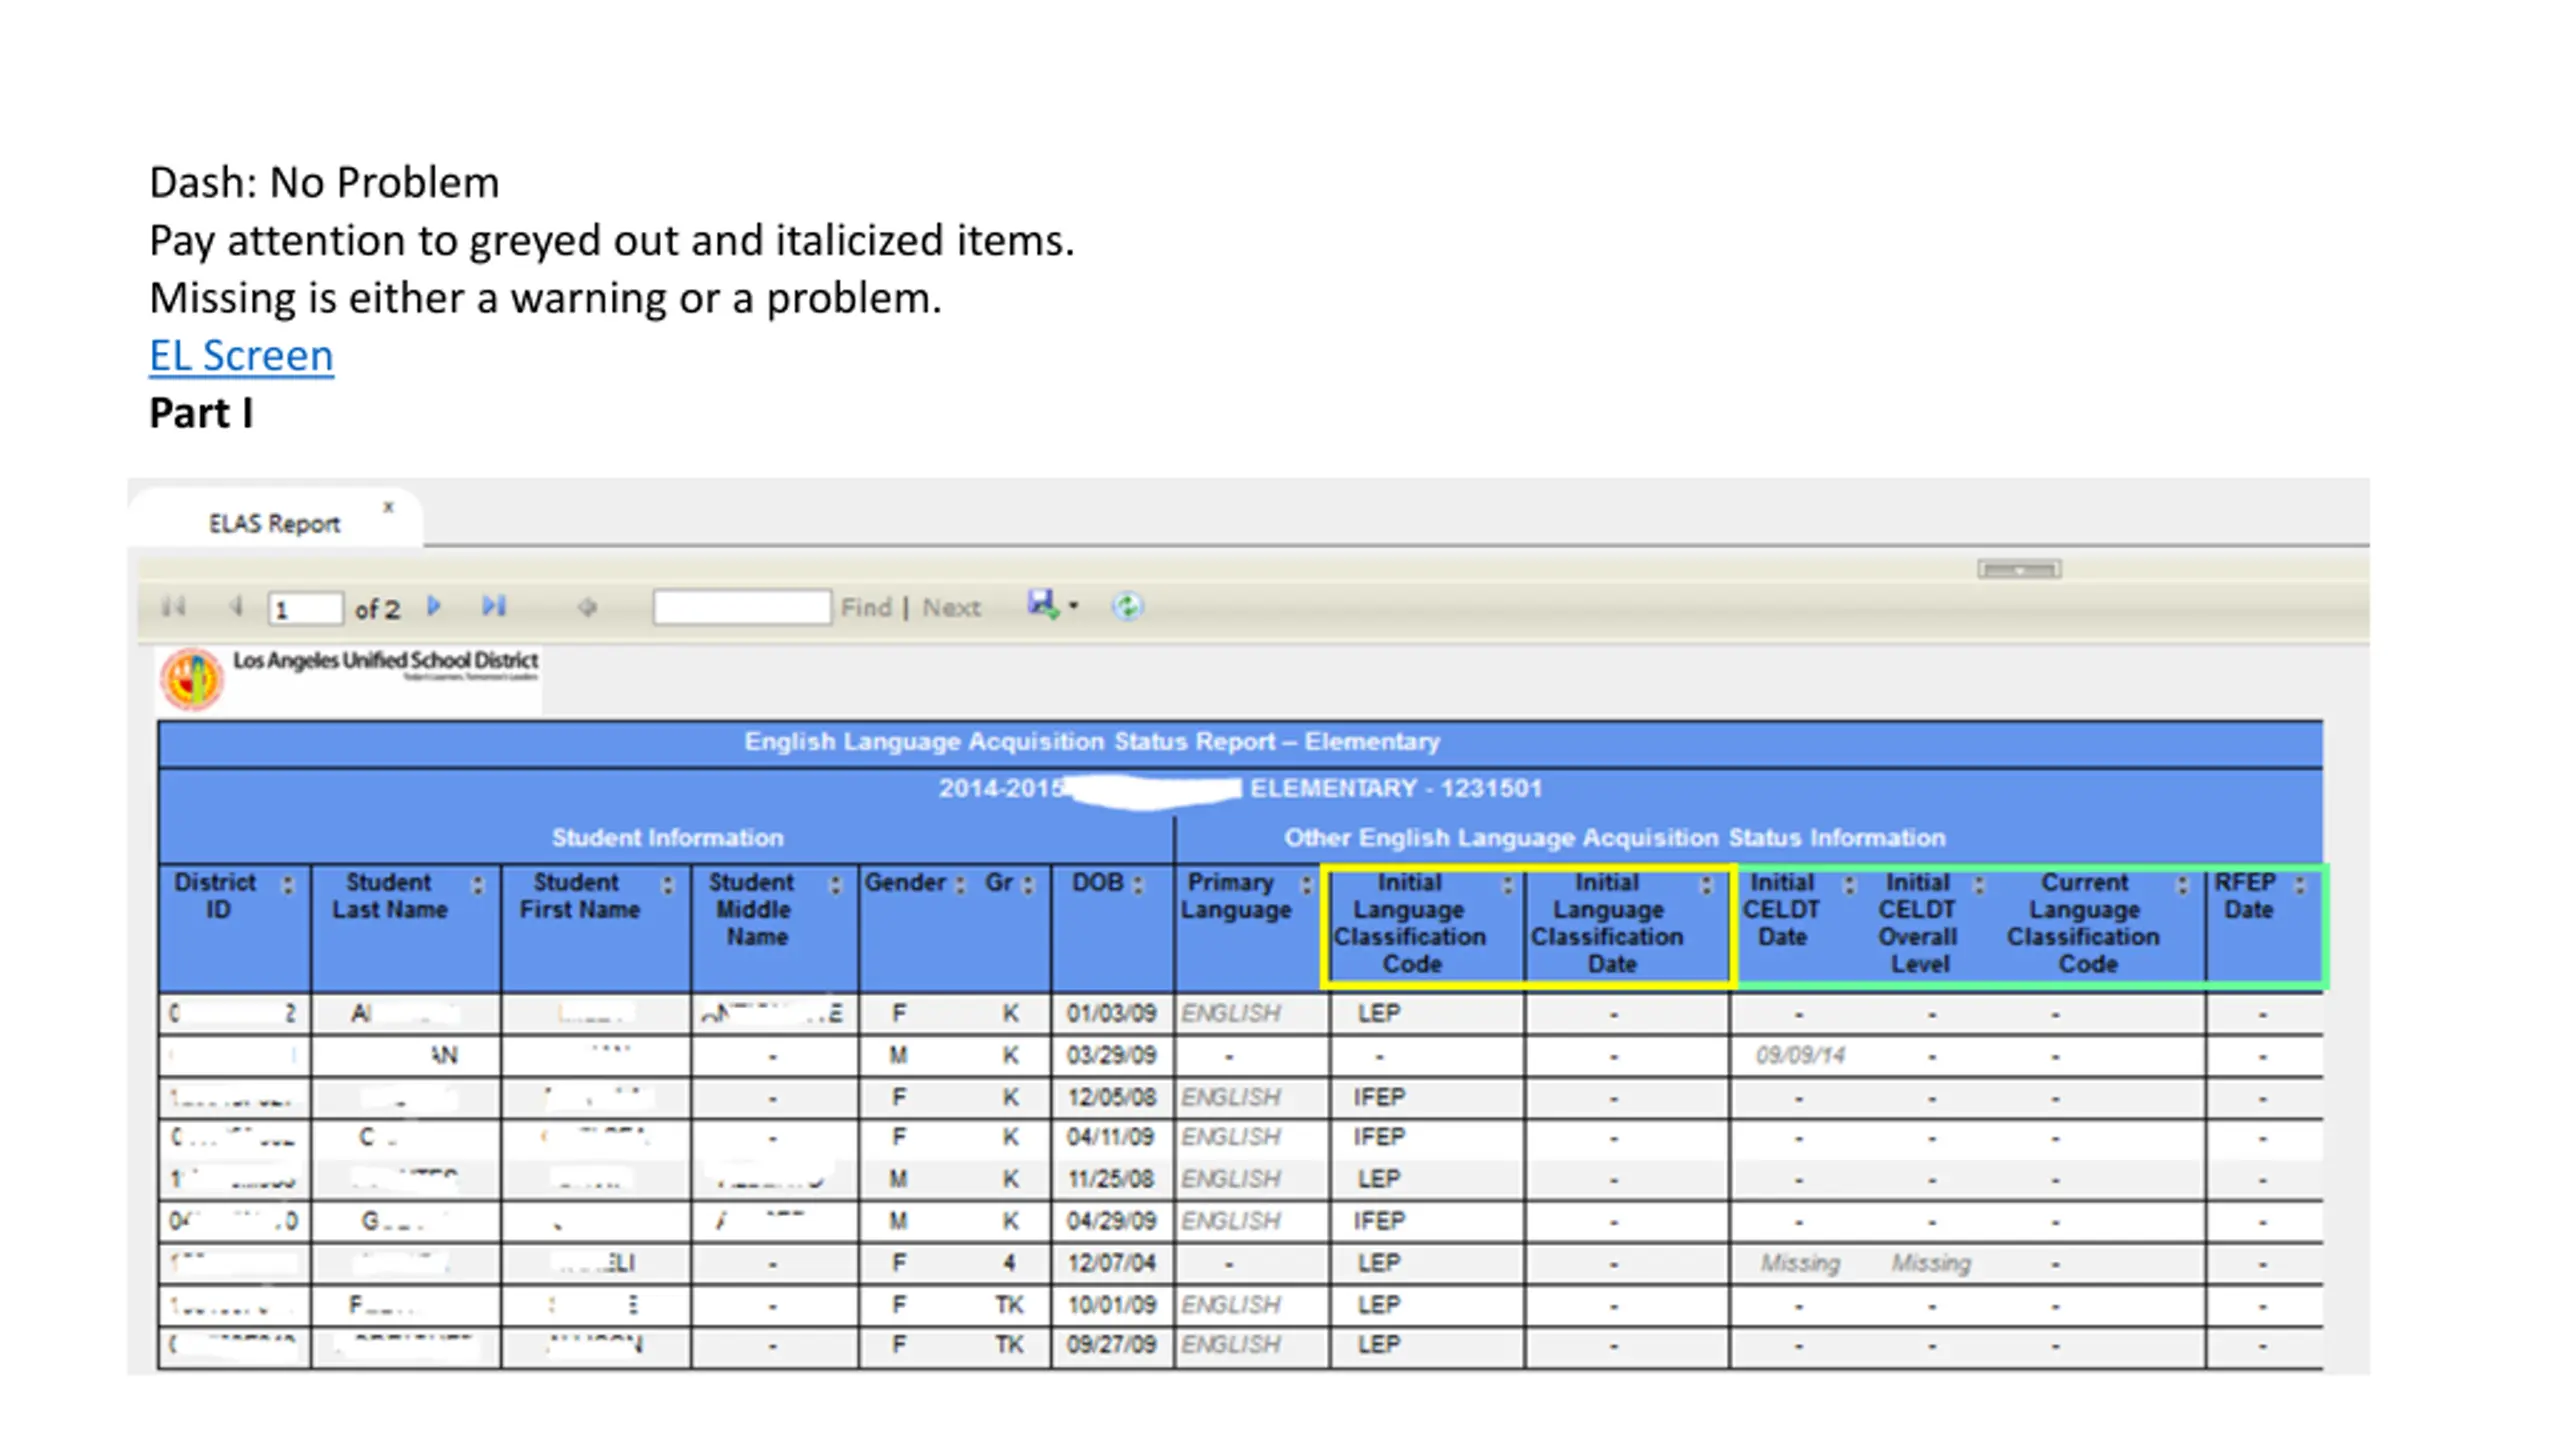Click the Find link in toolbar
The height and width of the screenshot is (1440, 2560).
click(x=865, y=607)
